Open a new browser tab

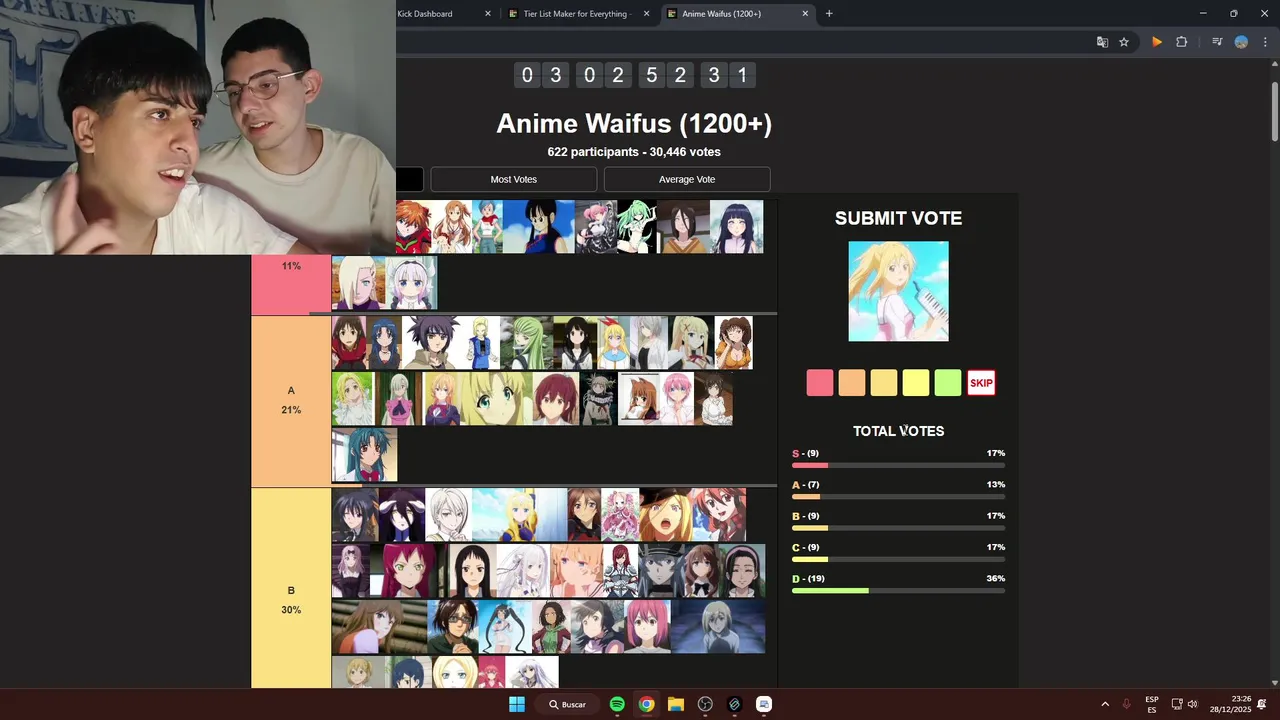(829, 14)
